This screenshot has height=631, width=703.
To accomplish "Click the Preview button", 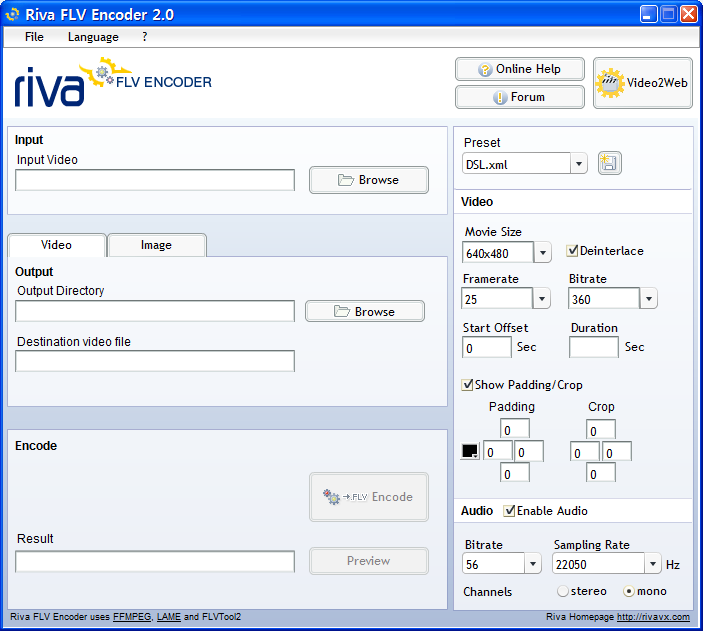I will pos(369,561).
